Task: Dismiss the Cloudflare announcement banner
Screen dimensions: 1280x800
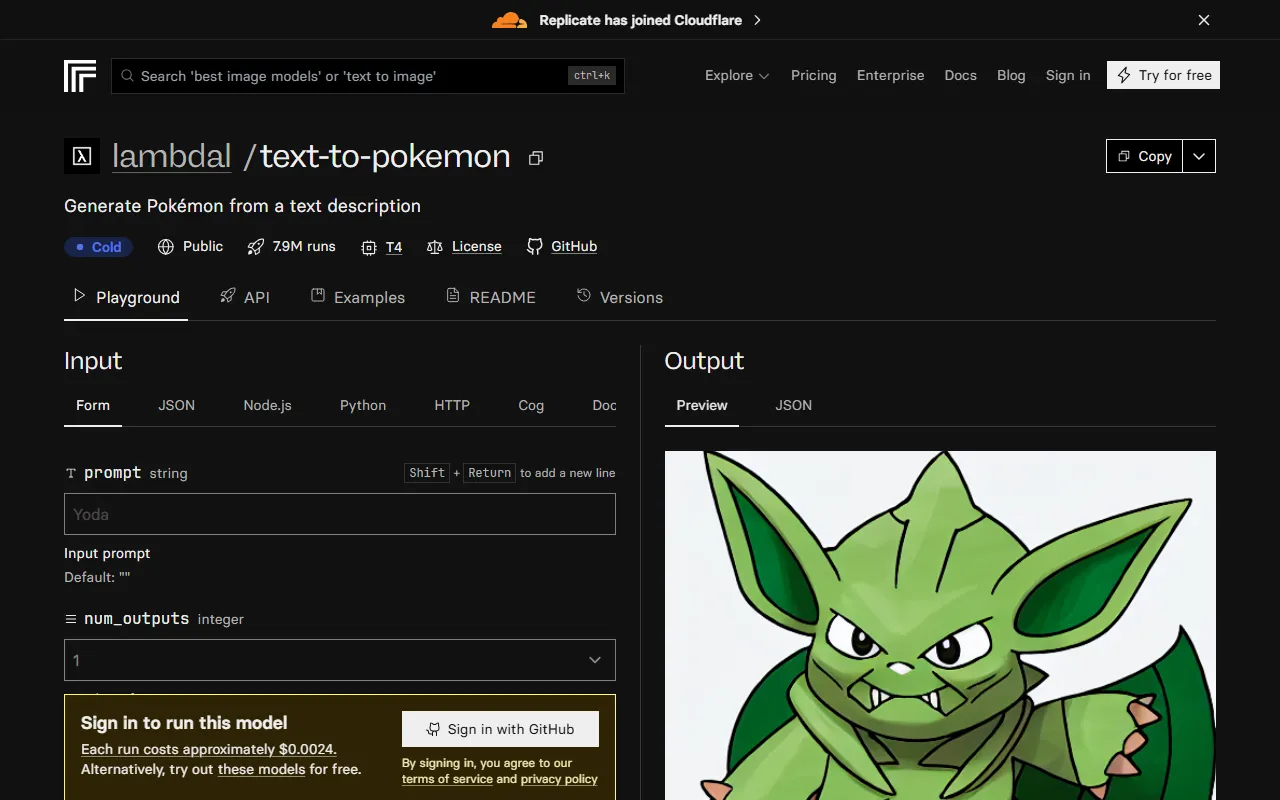Action: pyautogui.click(x=1204, y=20)
